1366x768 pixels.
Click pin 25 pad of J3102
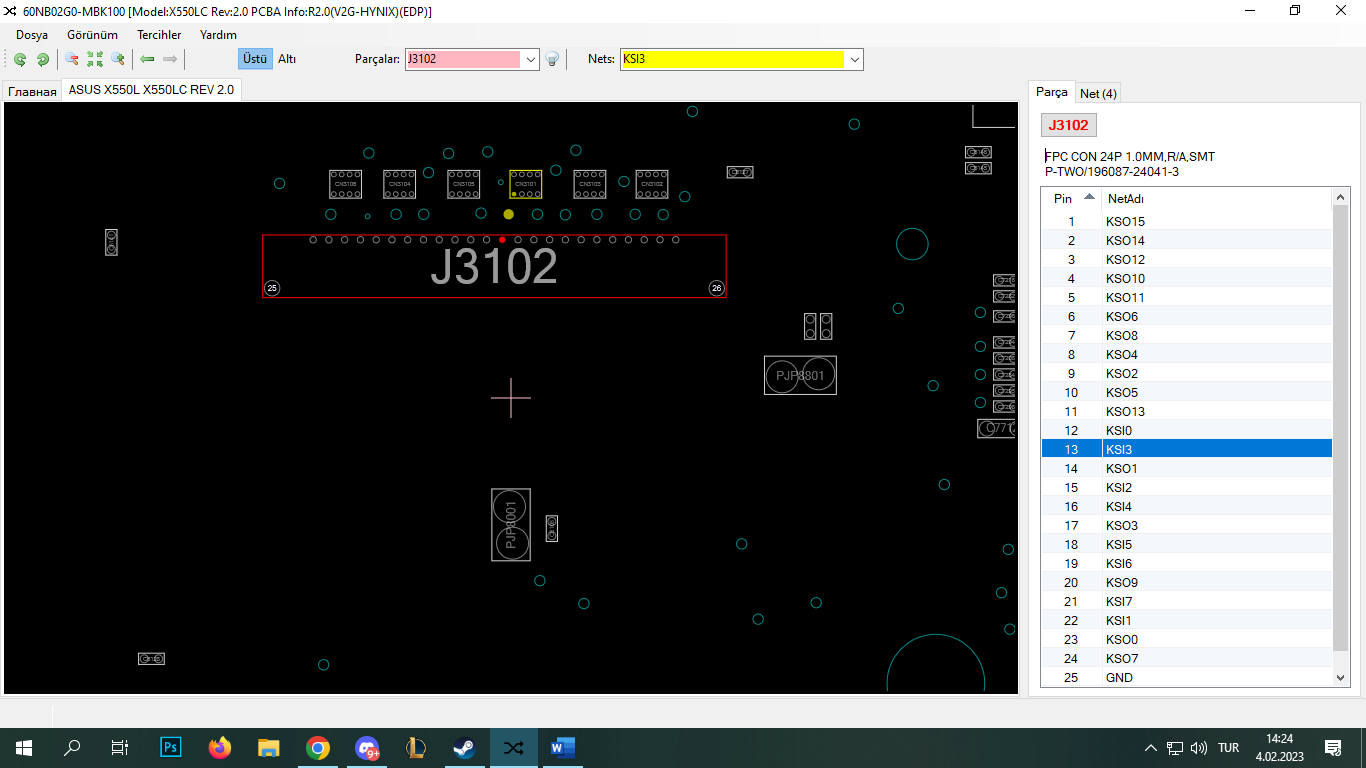point(272,288)
